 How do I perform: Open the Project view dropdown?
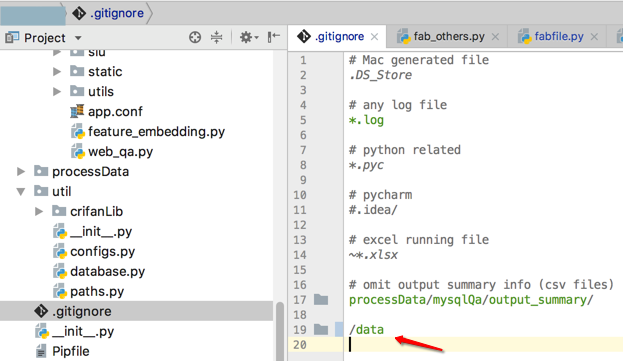(x=78, y=38)
